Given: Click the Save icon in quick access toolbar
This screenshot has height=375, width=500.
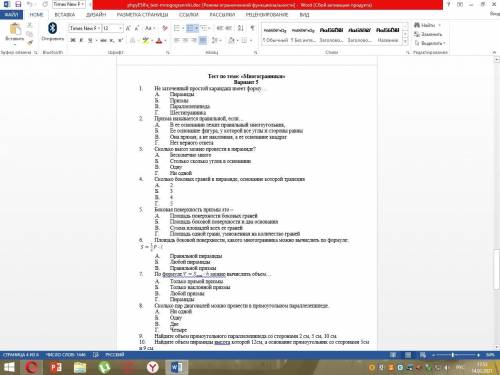Looking at the screenshot, I should coord(18,4).
